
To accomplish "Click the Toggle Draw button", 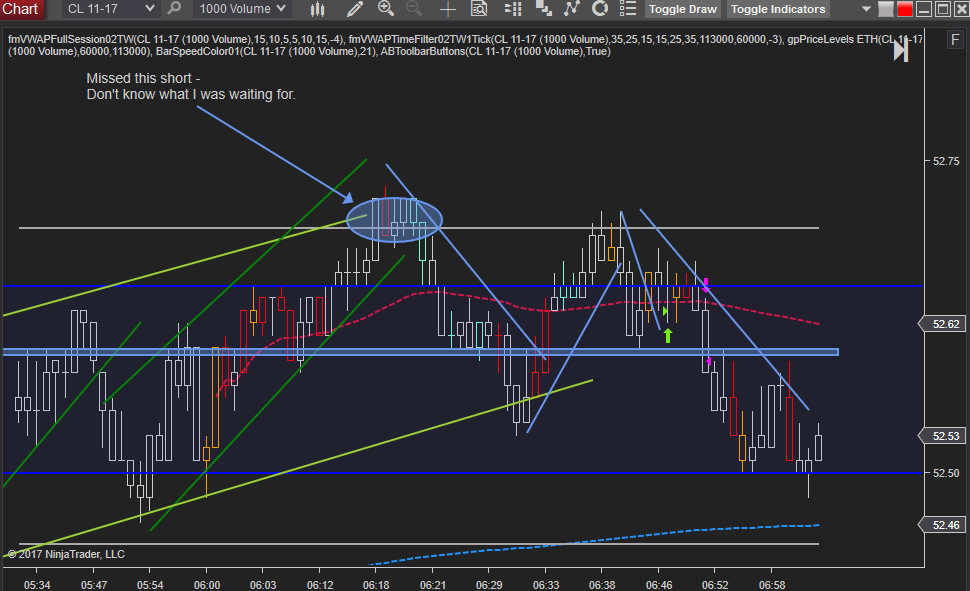I will [x=682, y=9].
